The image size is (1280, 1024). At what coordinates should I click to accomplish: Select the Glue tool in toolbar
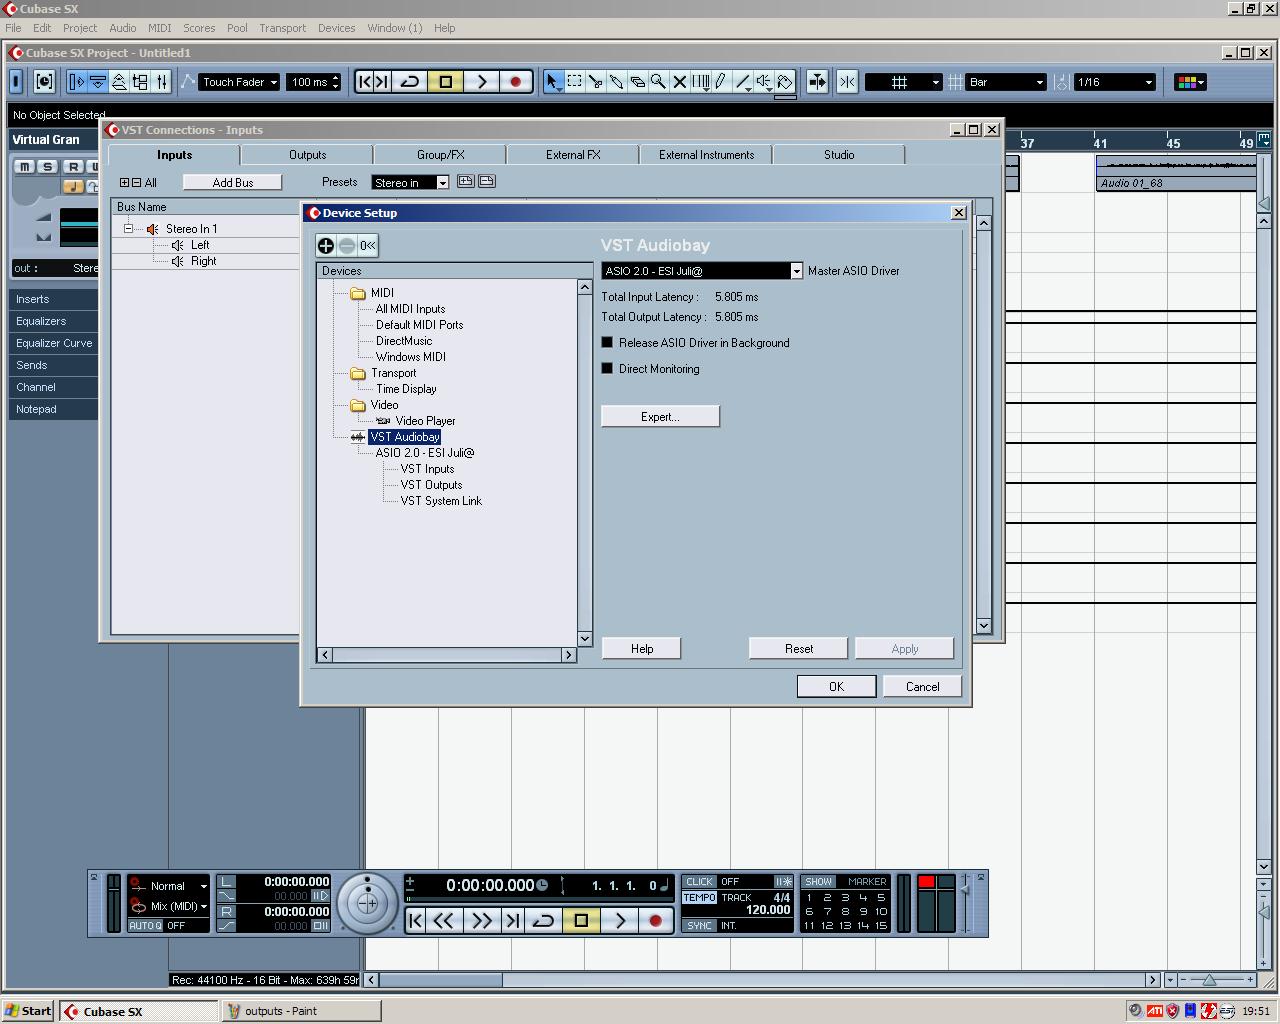pyautogui.click(x=617, y=82)
